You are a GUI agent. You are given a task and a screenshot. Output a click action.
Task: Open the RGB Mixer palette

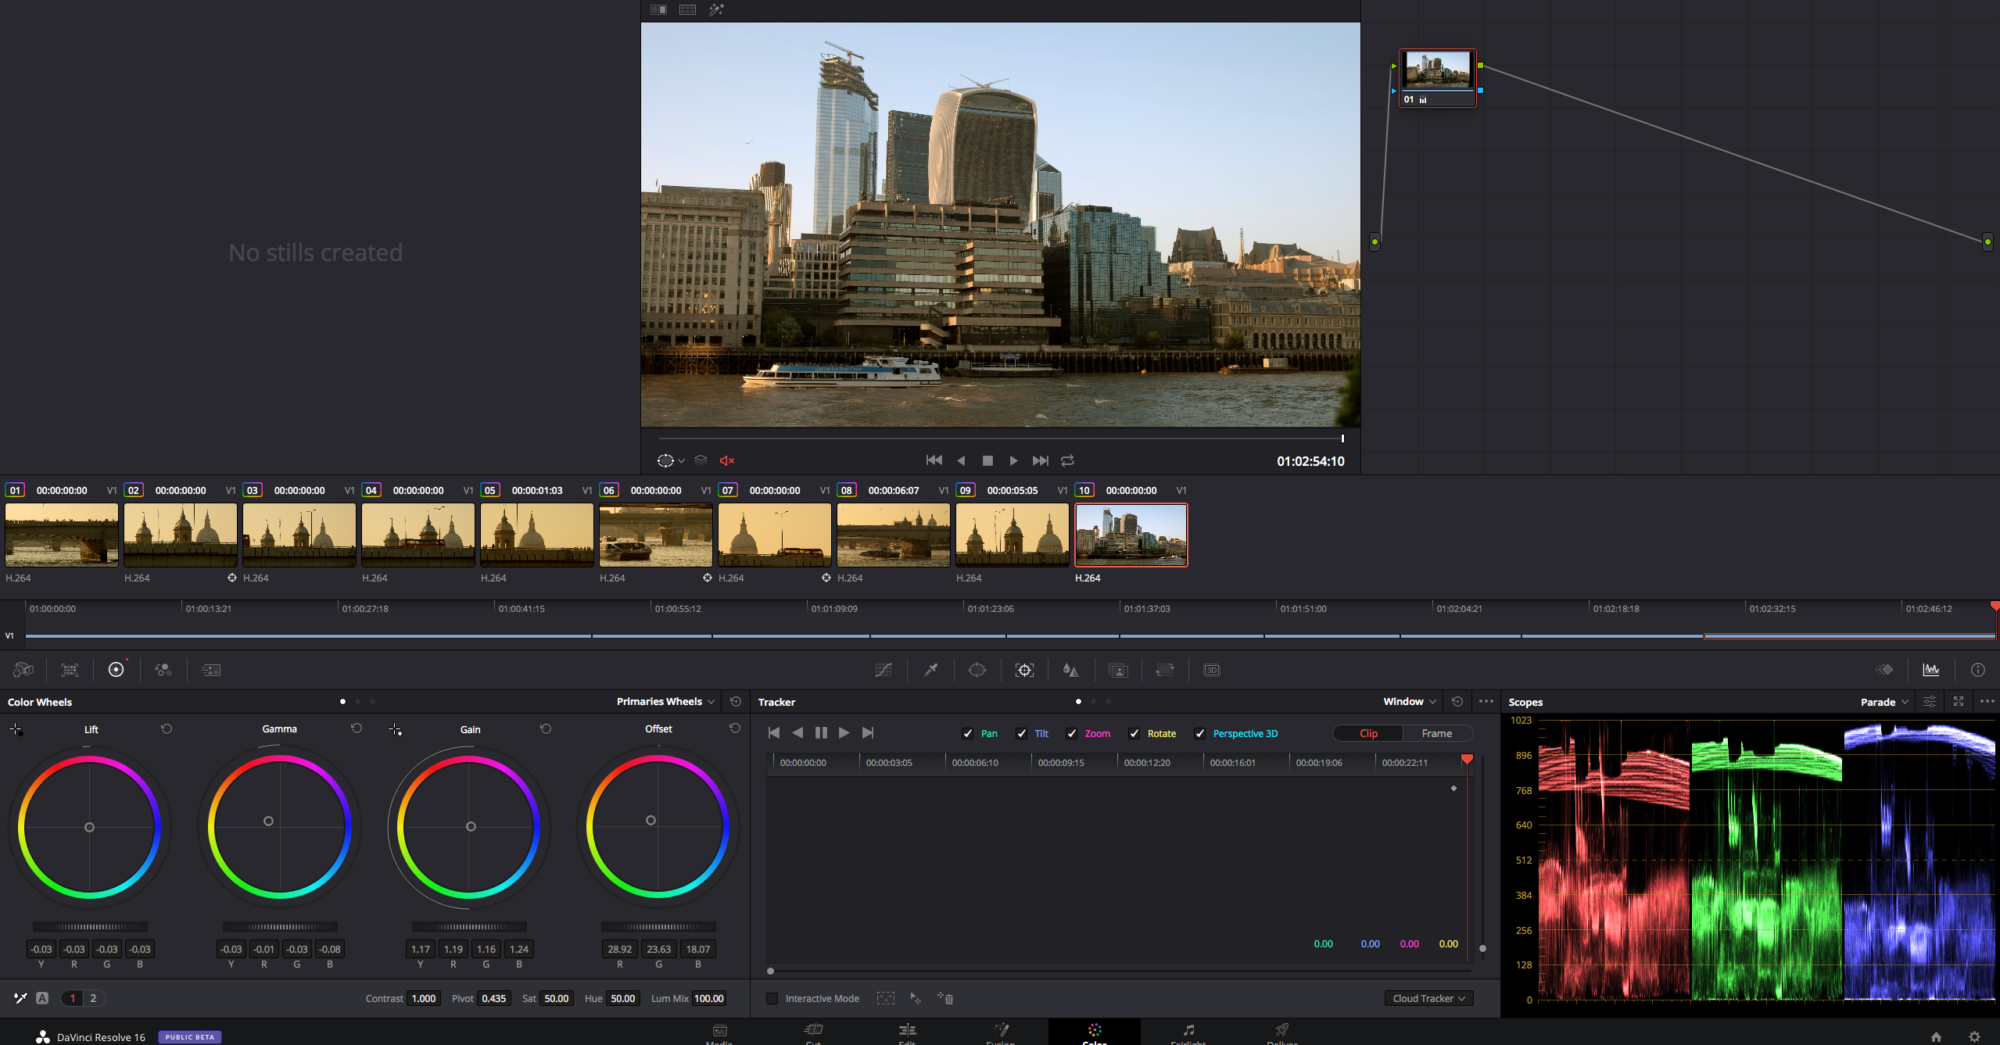pos(163,670)
